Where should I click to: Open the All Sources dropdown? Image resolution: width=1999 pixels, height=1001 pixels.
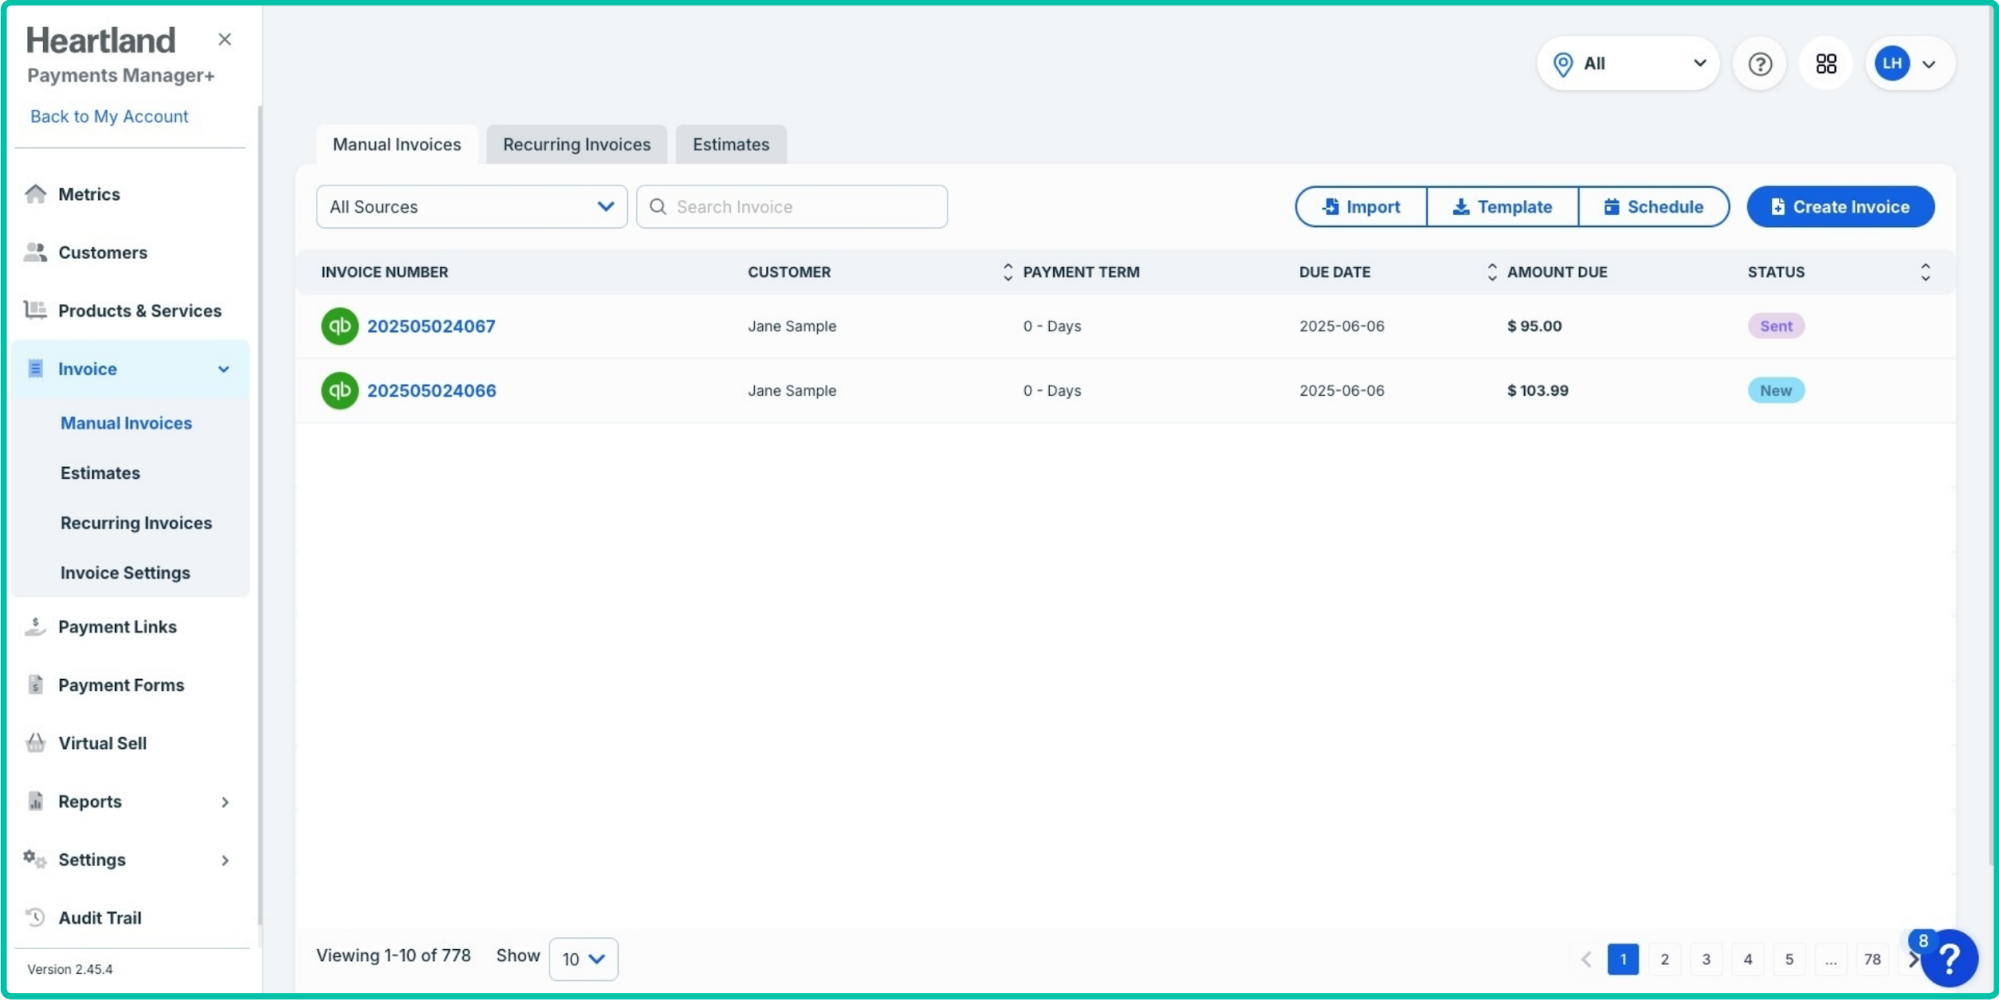pyautogui.click(x=471, y=207)
